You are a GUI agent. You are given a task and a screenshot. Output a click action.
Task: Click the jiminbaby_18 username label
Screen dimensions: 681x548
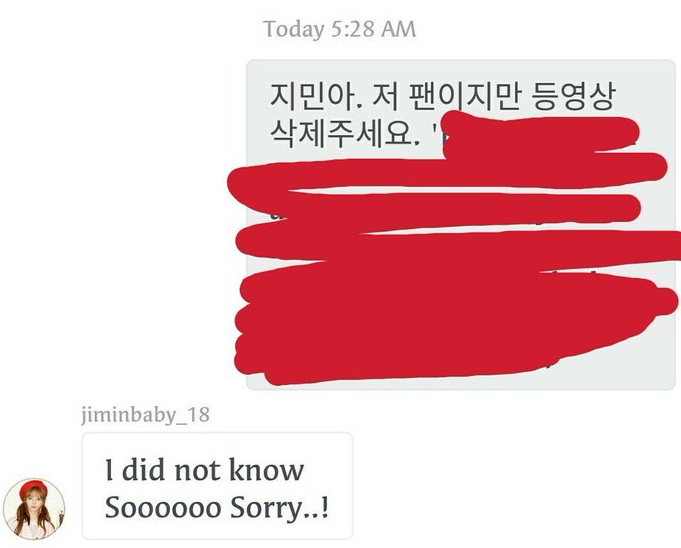(x=145, y=415)
